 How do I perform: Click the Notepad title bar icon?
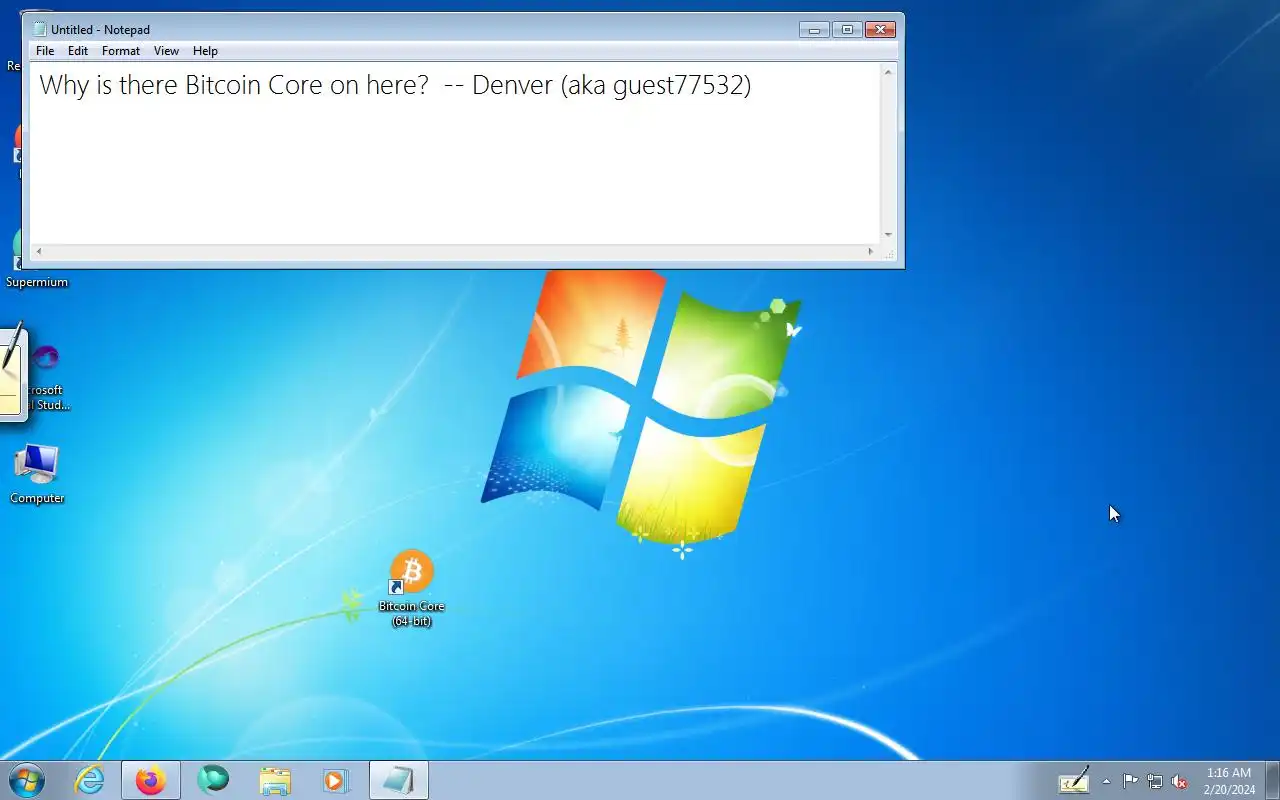40,29
